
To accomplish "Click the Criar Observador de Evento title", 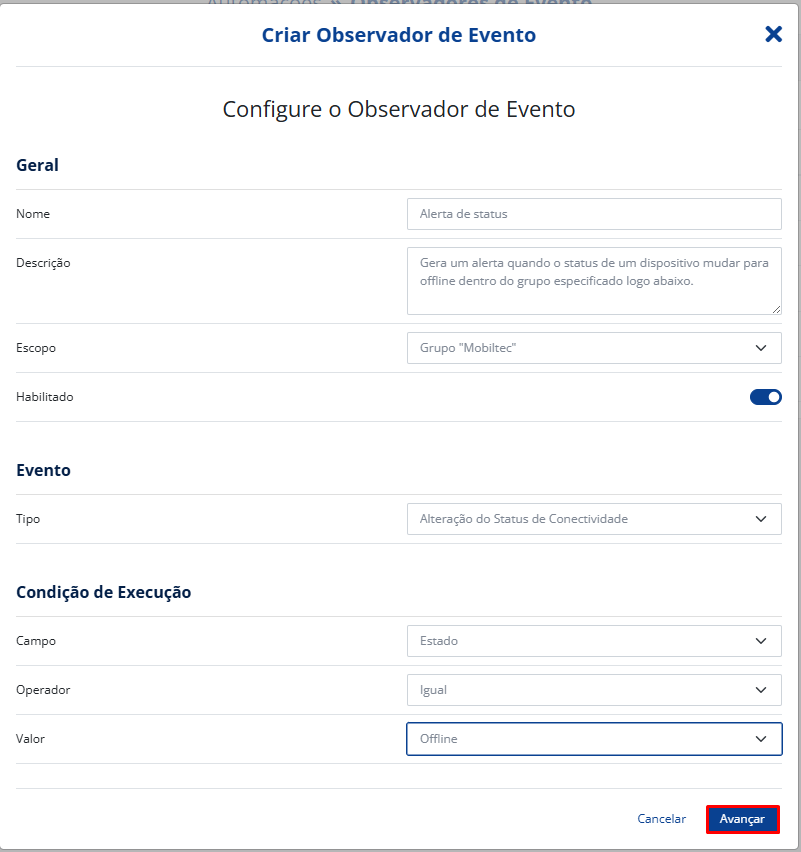I will [x=398, y=35].
